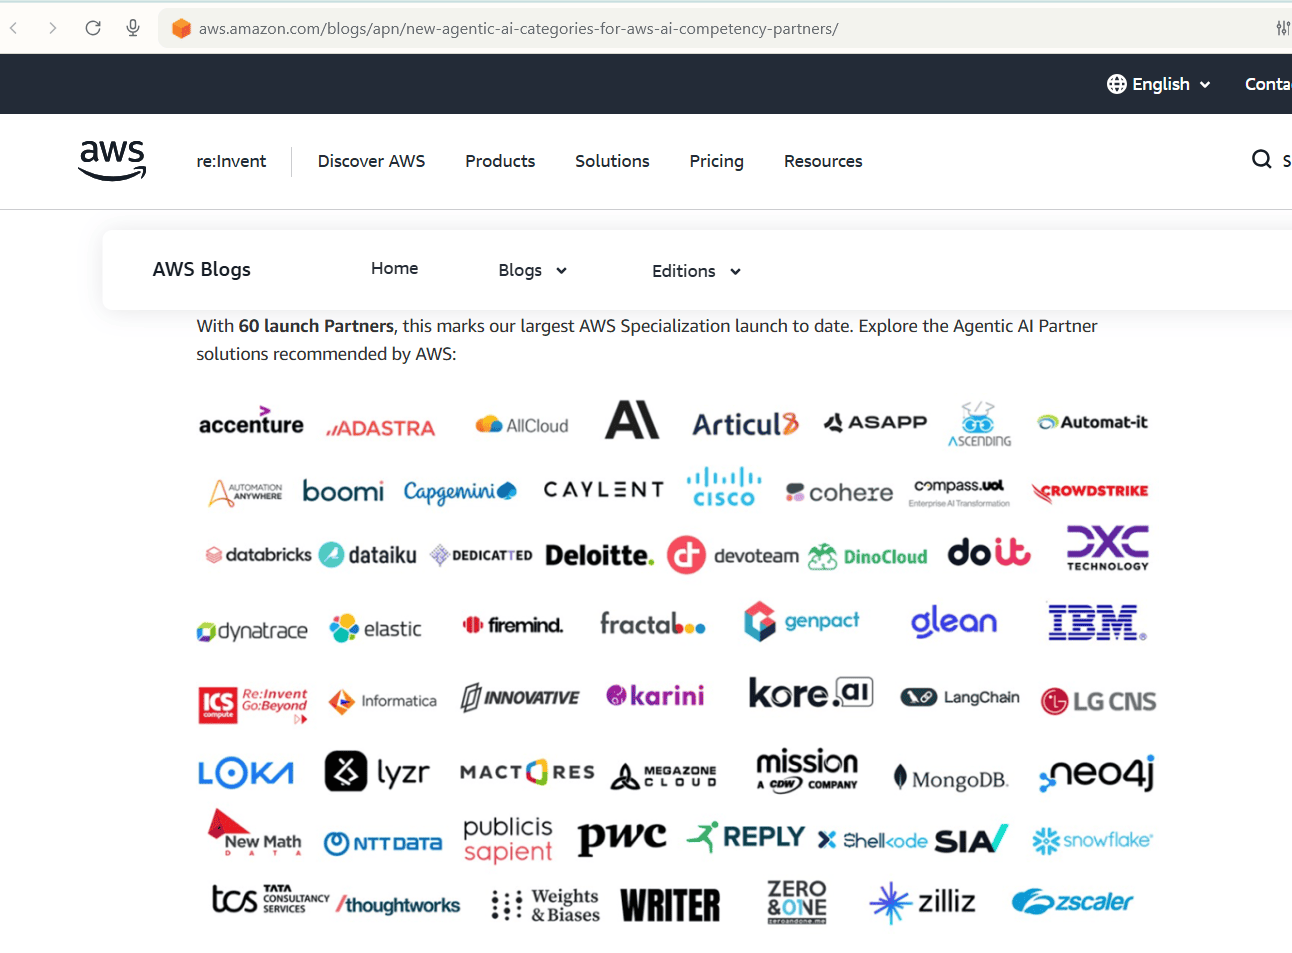This screenshot has width=1292, height=953.
Task: Open the re:Invent nav item
Action: point(231,161)
